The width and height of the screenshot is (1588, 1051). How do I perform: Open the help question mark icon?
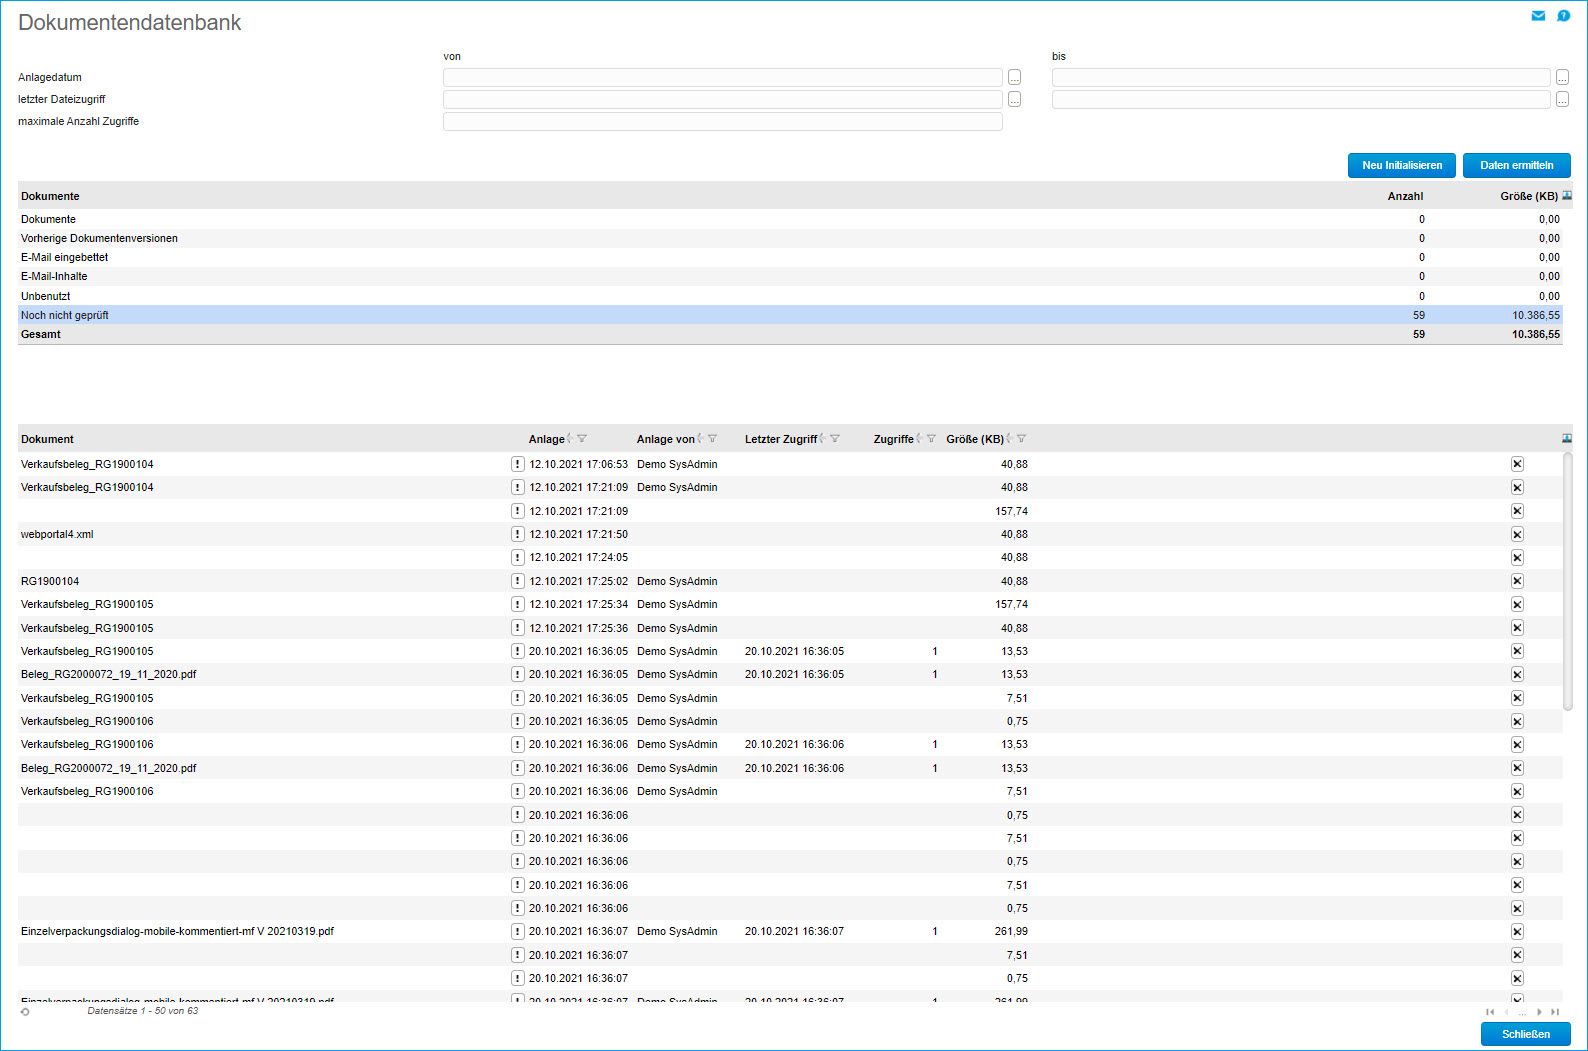(1563, 16)
